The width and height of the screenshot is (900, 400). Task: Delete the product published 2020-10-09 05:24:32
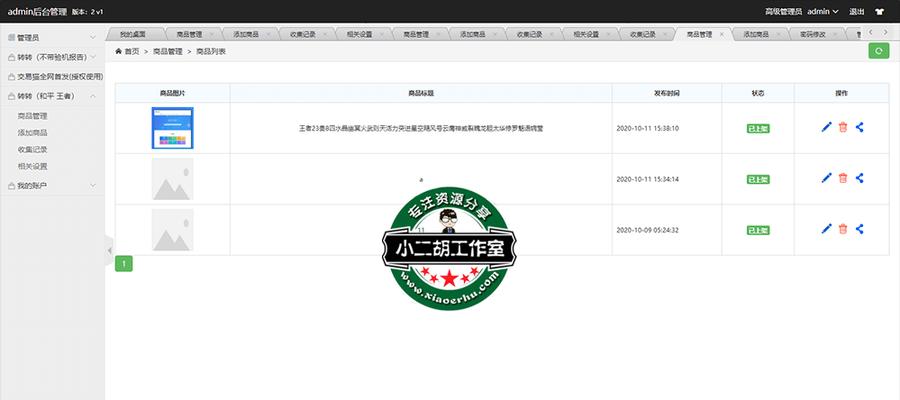click(843, 229)
